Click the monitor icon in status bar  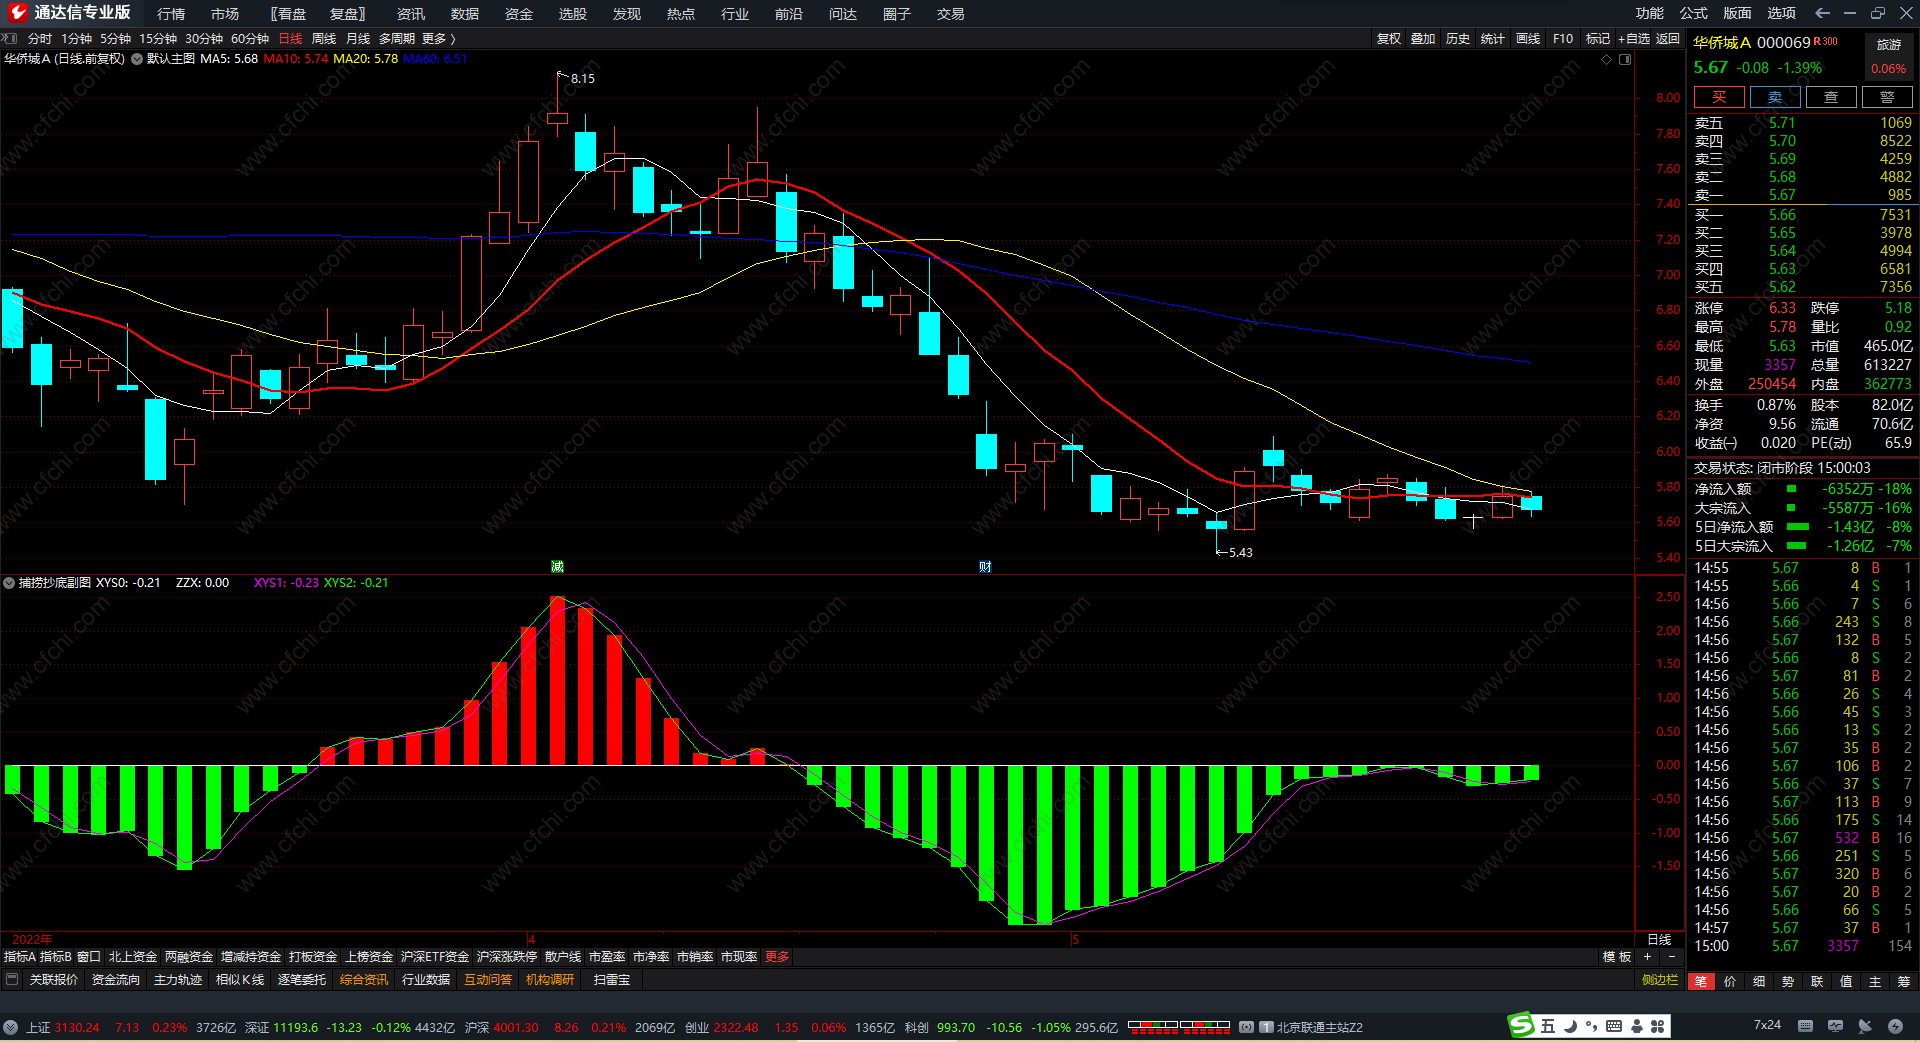tap(1835, 1026)
